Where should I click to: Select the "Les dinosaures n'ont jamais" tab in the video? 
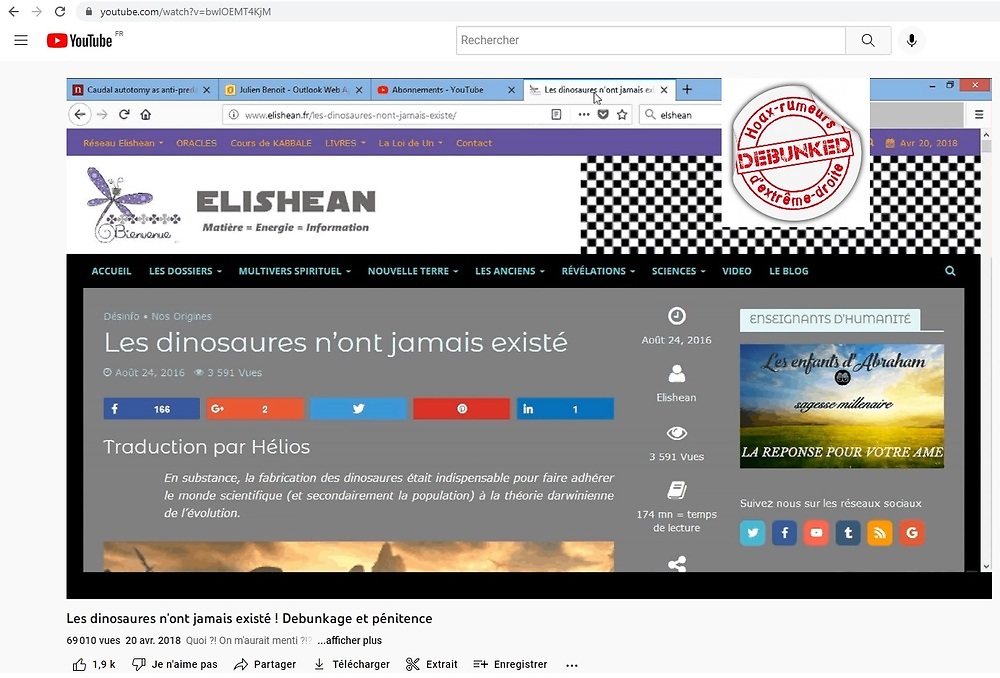(x=599, y=90)
